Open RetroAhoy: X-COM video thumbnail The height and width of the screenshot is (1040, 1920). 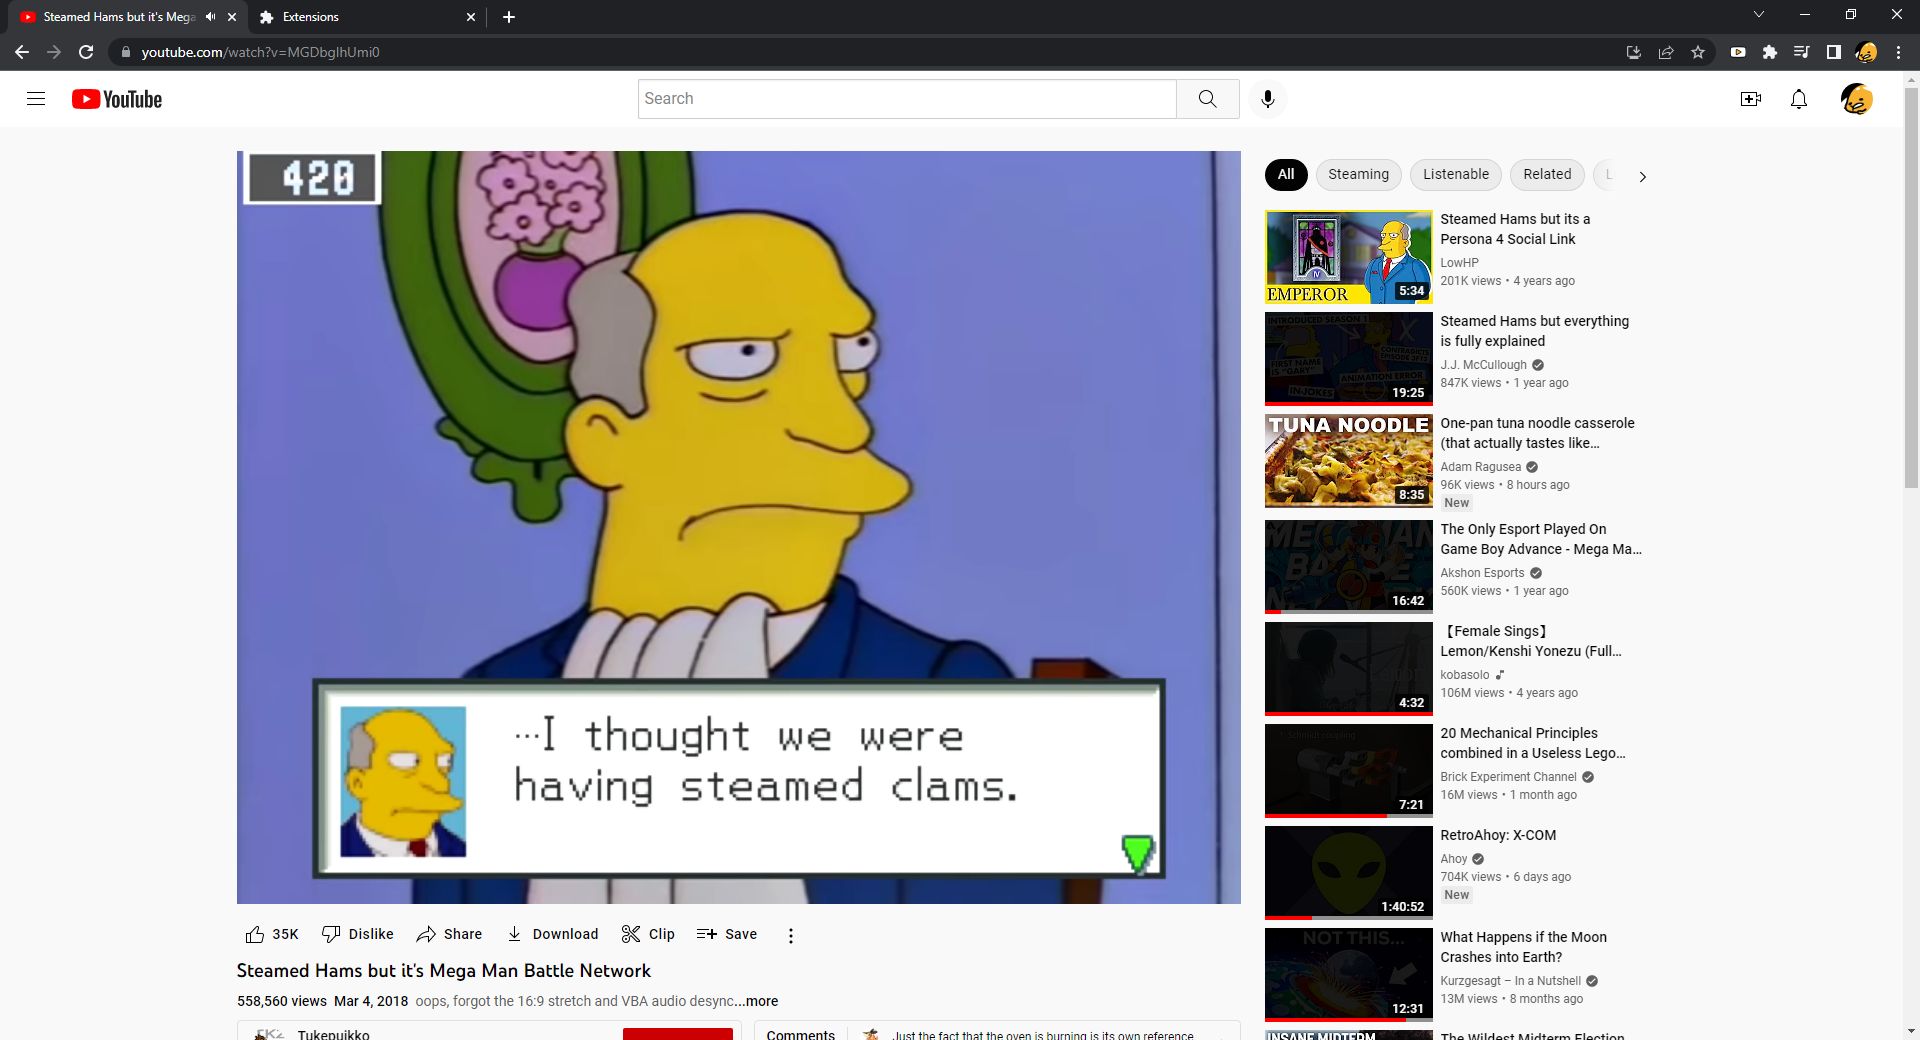tap(1349, 873)
